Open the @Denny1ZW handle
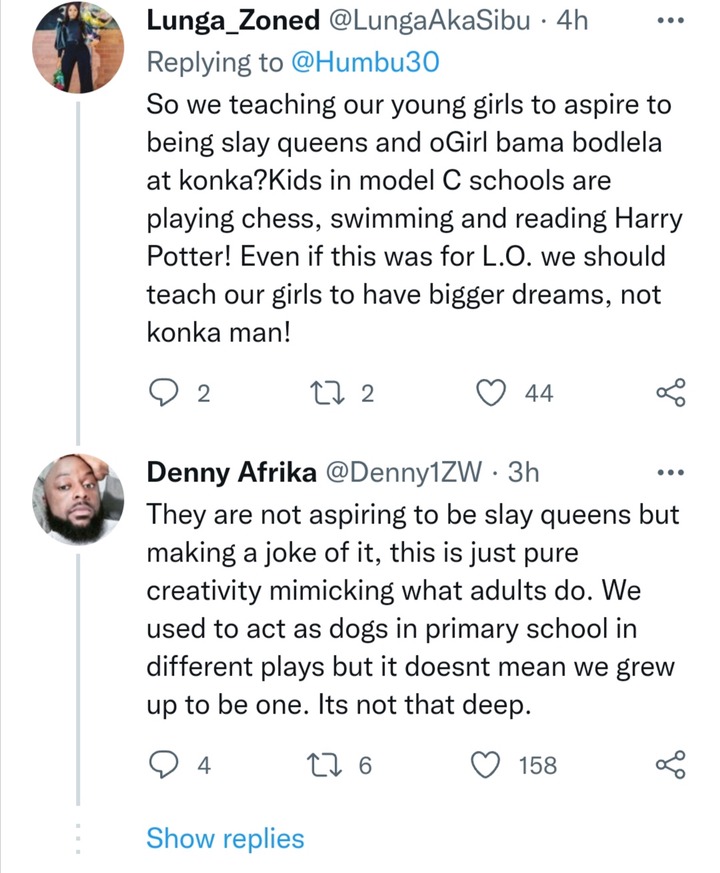Image resolution: width=720 pixels, height=873 pixels. point(403,473)
